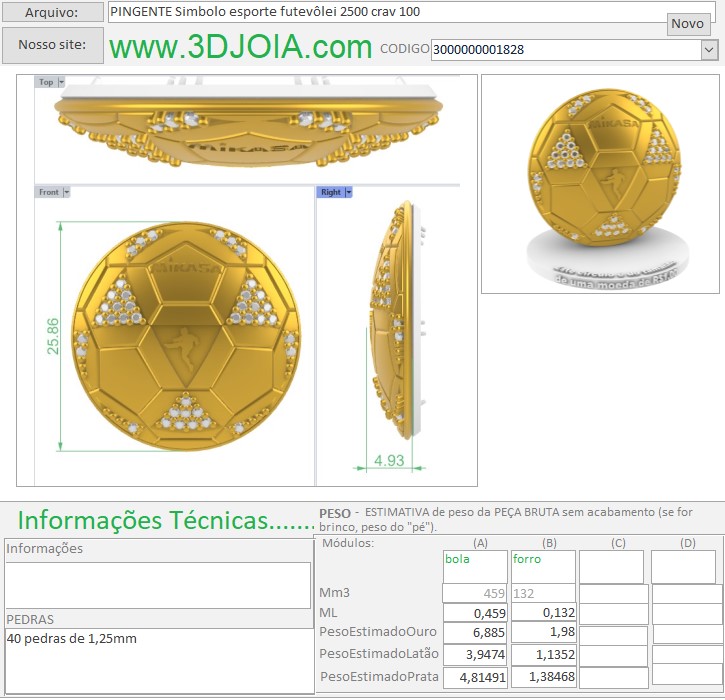The width and height of the screenshot is (725, 700).
Task: Select module A 'bola' name field
Action: 475,566
